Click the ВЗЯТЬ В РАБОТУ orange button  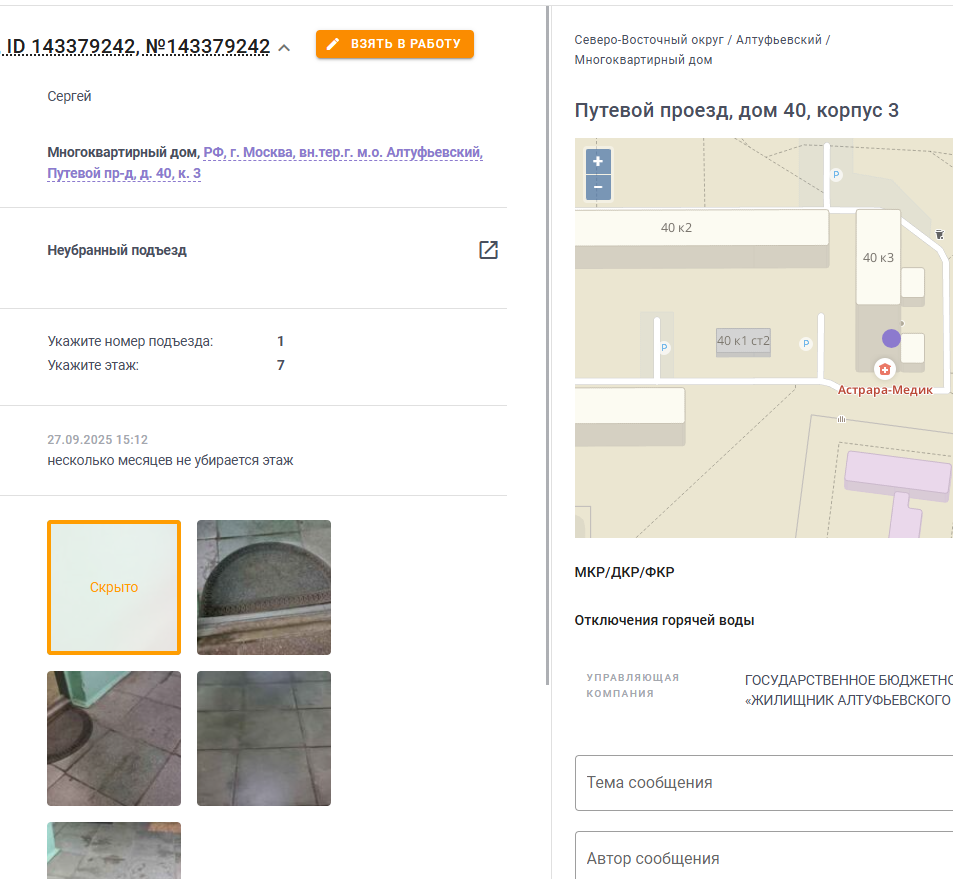point(394,44)
